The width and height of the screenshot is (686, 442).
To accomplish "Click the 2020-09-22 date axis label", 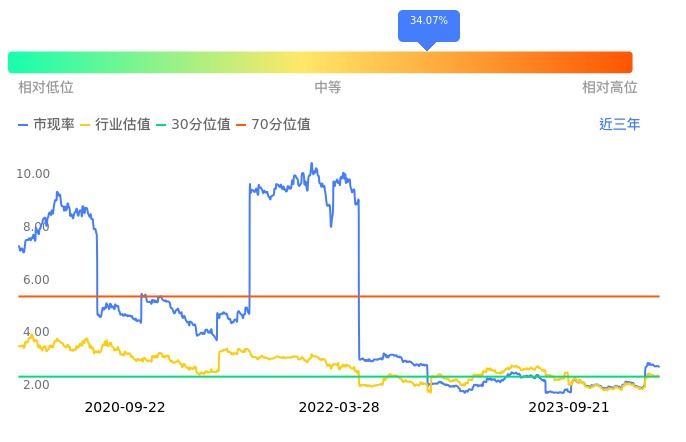I will click(125, 408).
